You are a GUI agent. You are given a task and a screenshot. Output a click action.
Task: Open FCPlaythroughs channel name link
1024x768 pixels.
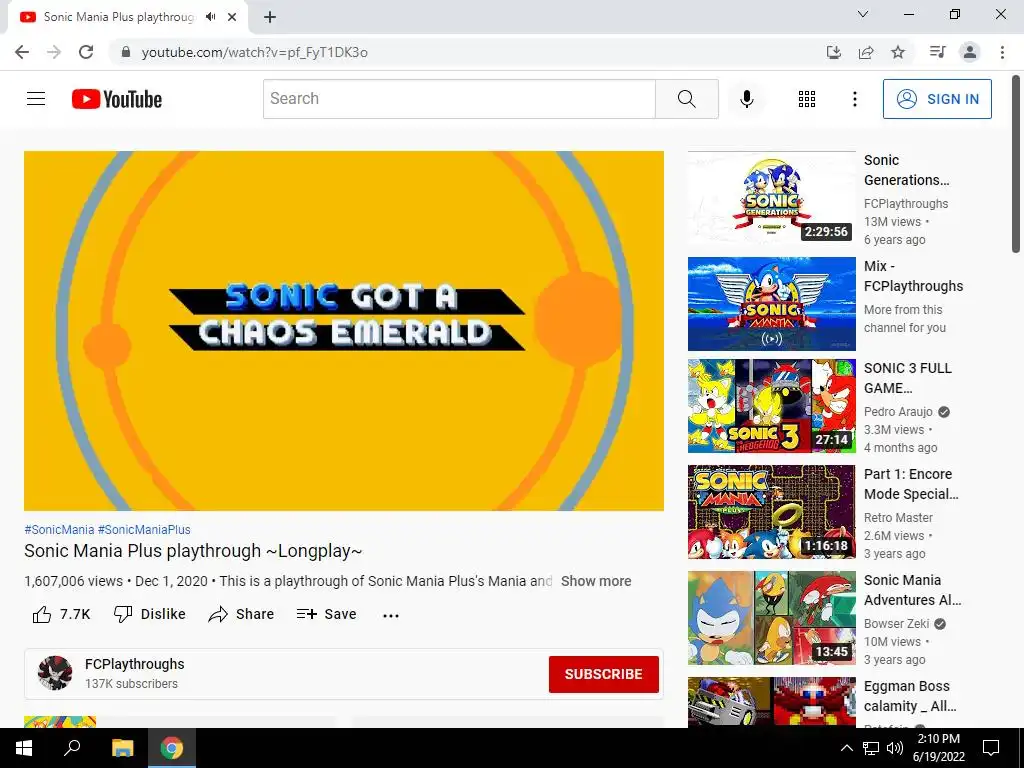(135, 664)
